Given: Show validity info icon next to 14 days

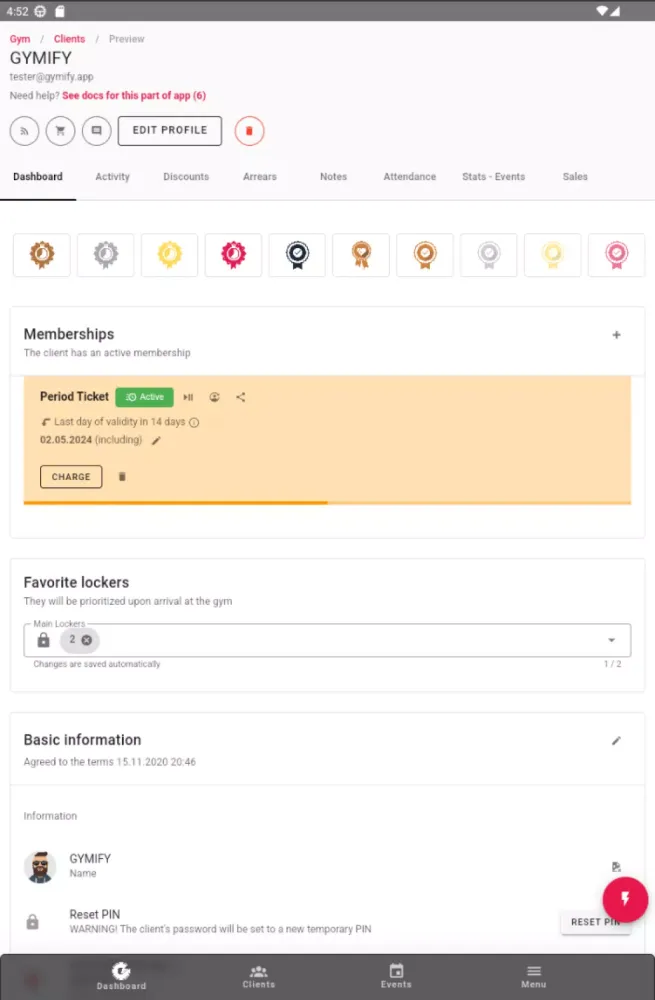Looking at the screenshot, I should pyautogui.click(x=195, y=422).
